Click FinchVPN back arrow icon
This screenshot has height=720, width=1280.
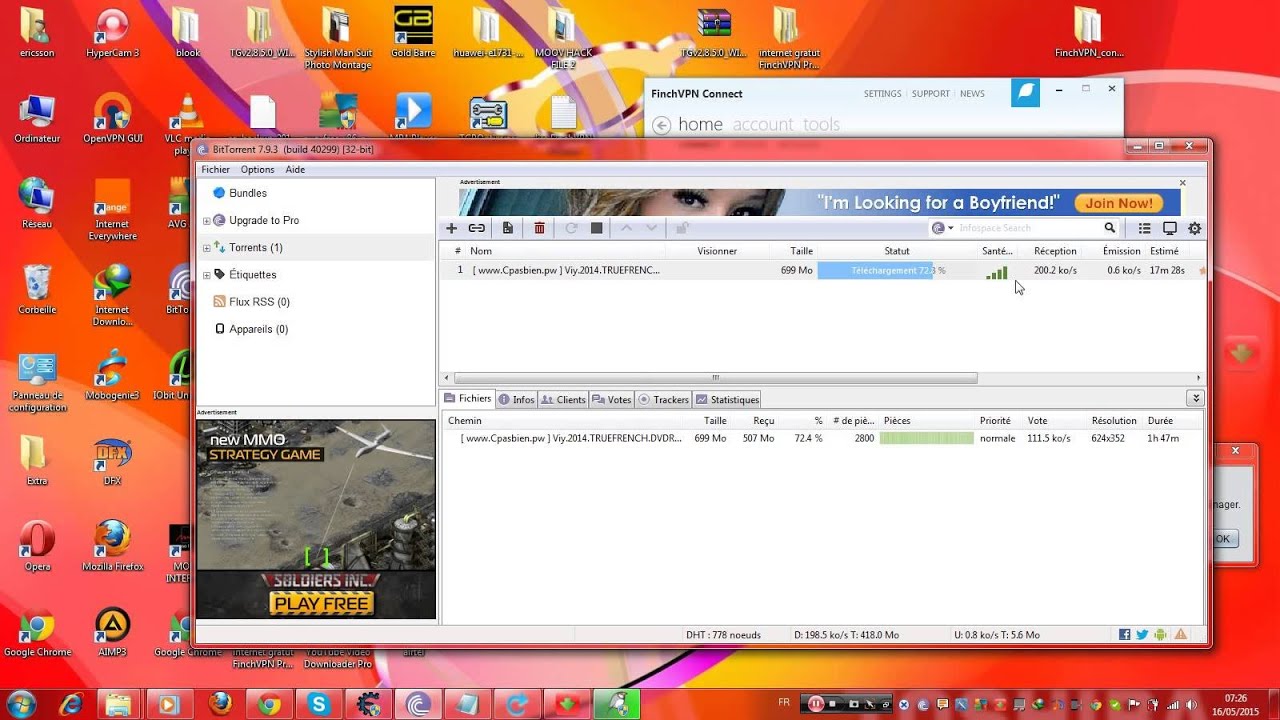point(661,125)
